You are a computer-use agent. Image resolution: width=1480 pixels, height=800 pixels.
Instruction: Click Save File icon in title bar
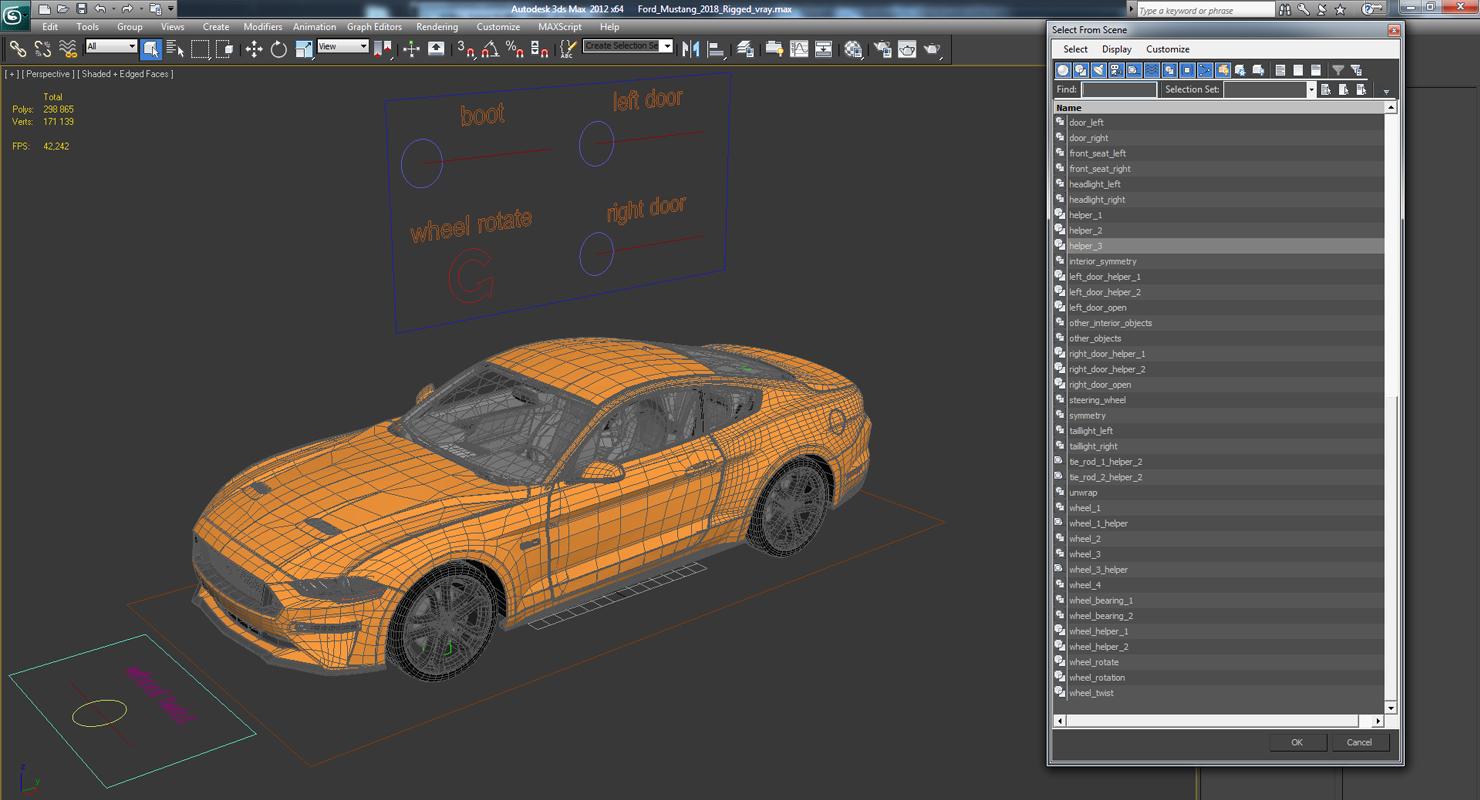(x=81, y=9)
